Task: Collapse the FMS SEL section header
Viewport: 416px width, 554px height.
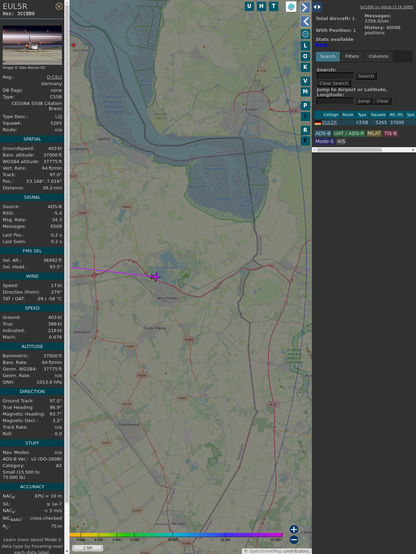Action: 32,251
